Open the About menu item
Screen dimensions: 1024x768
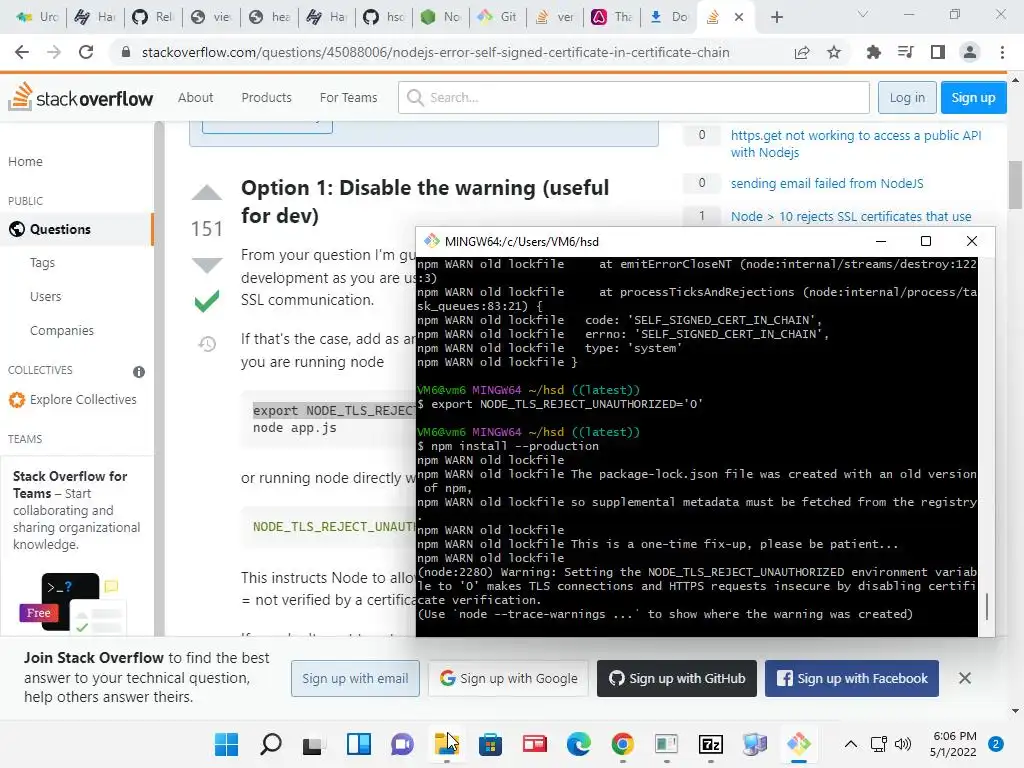195,97
